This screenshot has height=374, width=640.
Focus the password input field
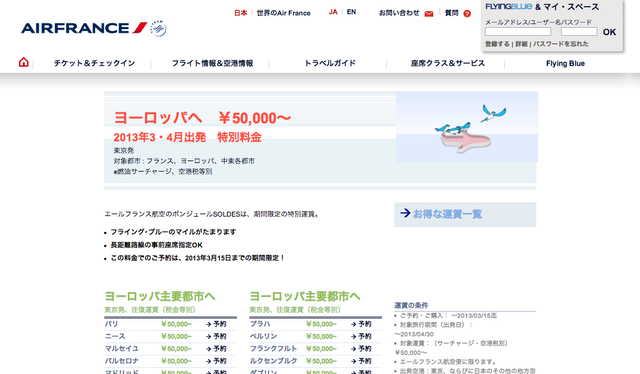tap(579, 32)
